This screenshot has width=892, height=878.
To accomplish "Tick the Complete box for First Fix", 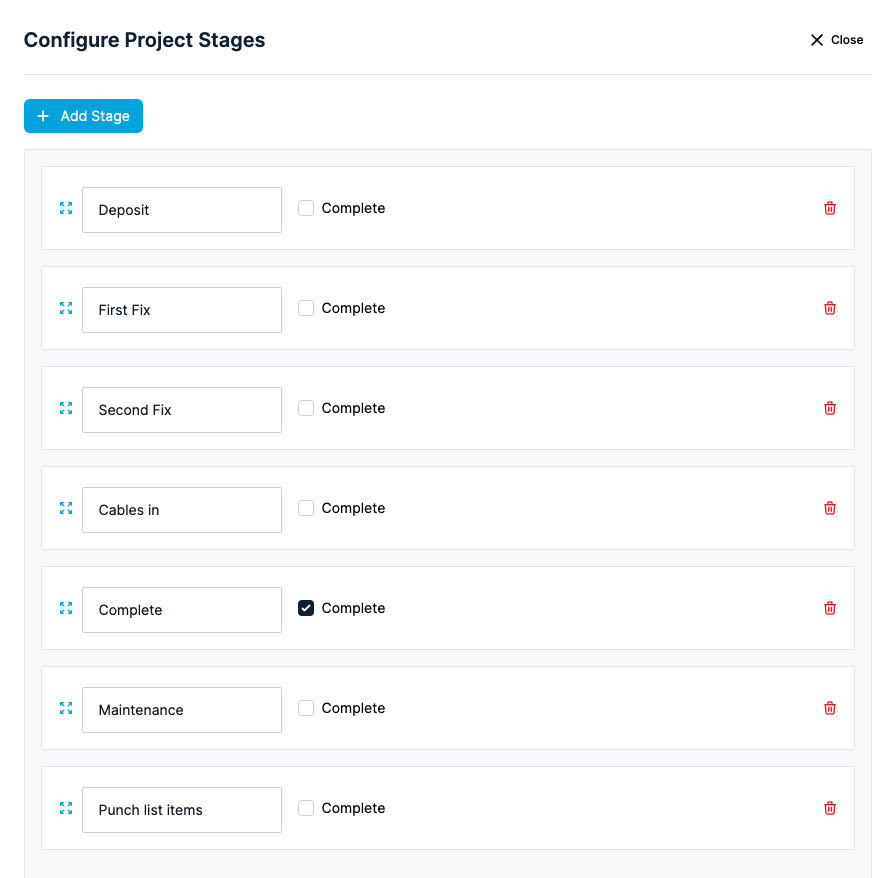I will tap(306, 308).
